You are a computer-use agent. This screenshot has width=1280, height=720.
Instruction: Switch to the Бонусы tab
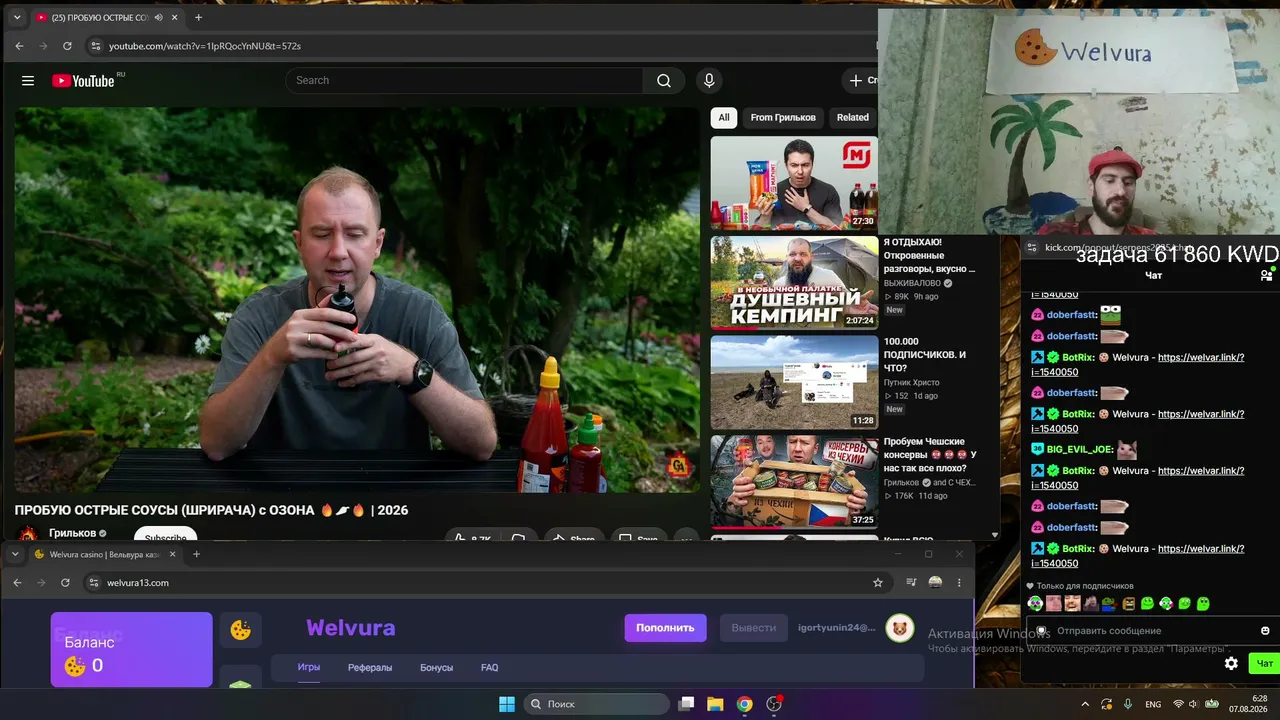(437, 668)
